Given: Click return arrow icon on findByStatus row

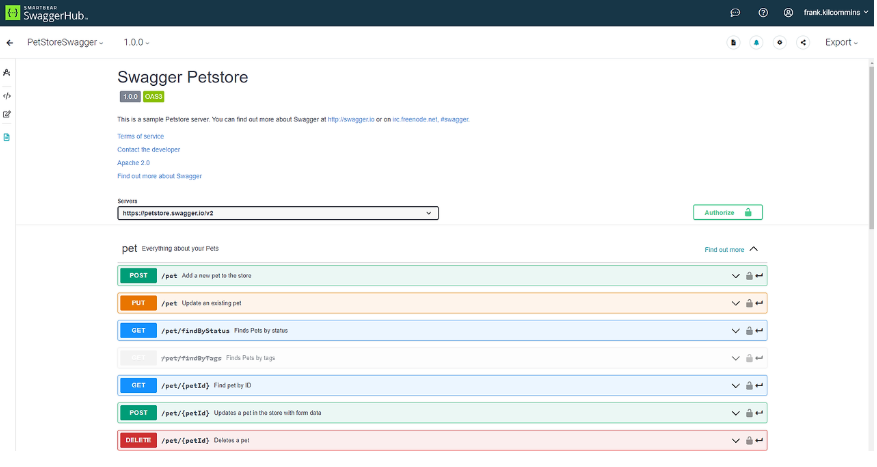Looking at the screenshot, I should 759,331.
